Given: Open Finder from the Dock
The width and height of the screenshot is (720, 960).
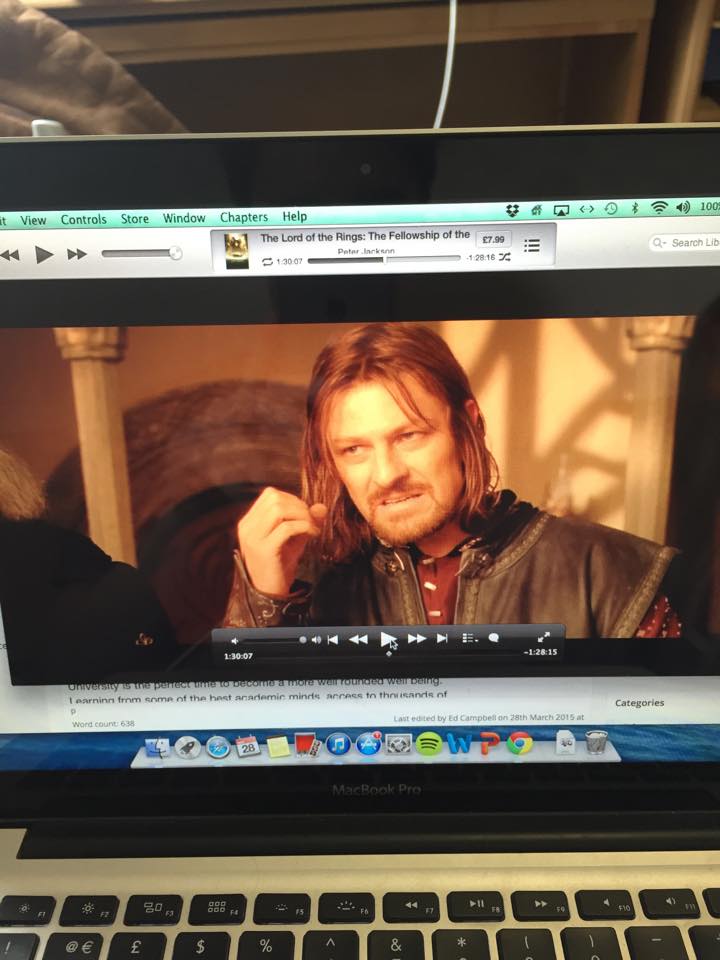Looking at the screenshot, I should (158, 747).
